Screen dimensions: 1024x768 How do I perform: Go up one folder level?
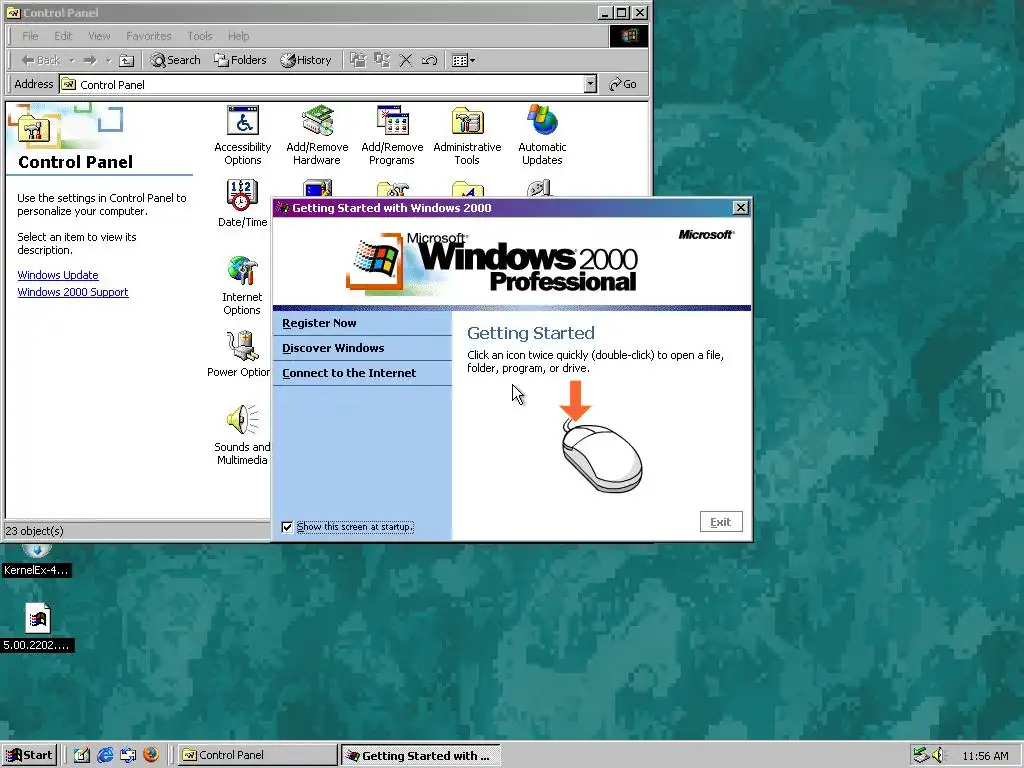click(x=127, y=61)
